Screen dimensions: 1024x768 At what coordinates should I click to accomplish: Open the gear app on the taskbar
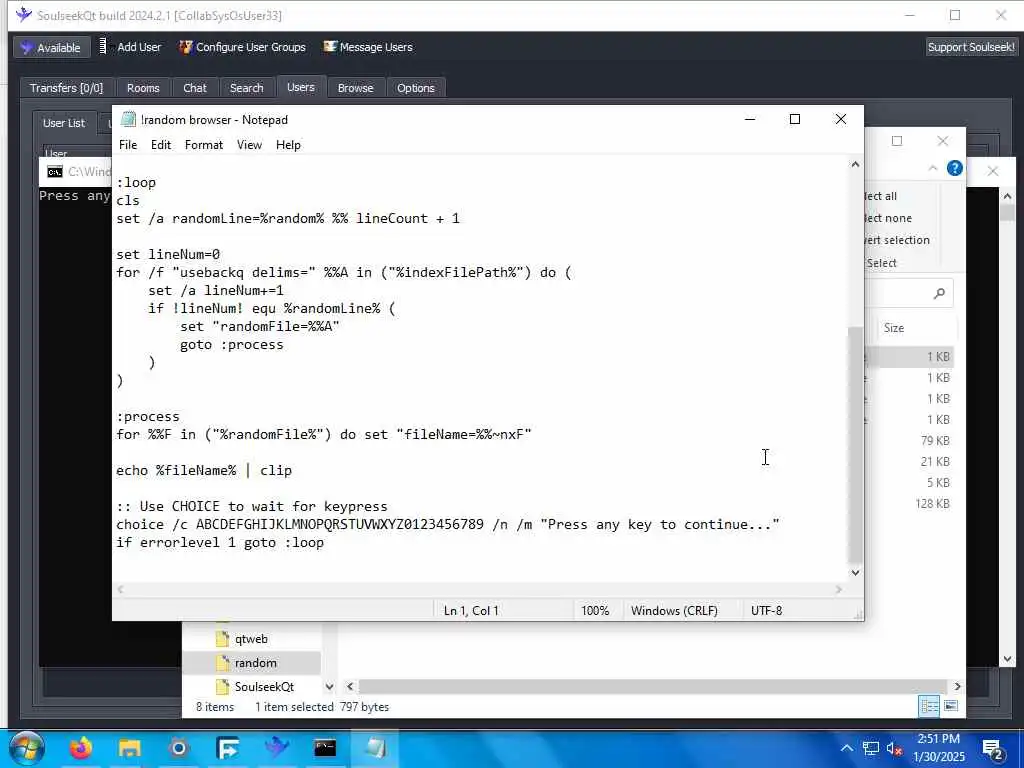tap(178, 748)
